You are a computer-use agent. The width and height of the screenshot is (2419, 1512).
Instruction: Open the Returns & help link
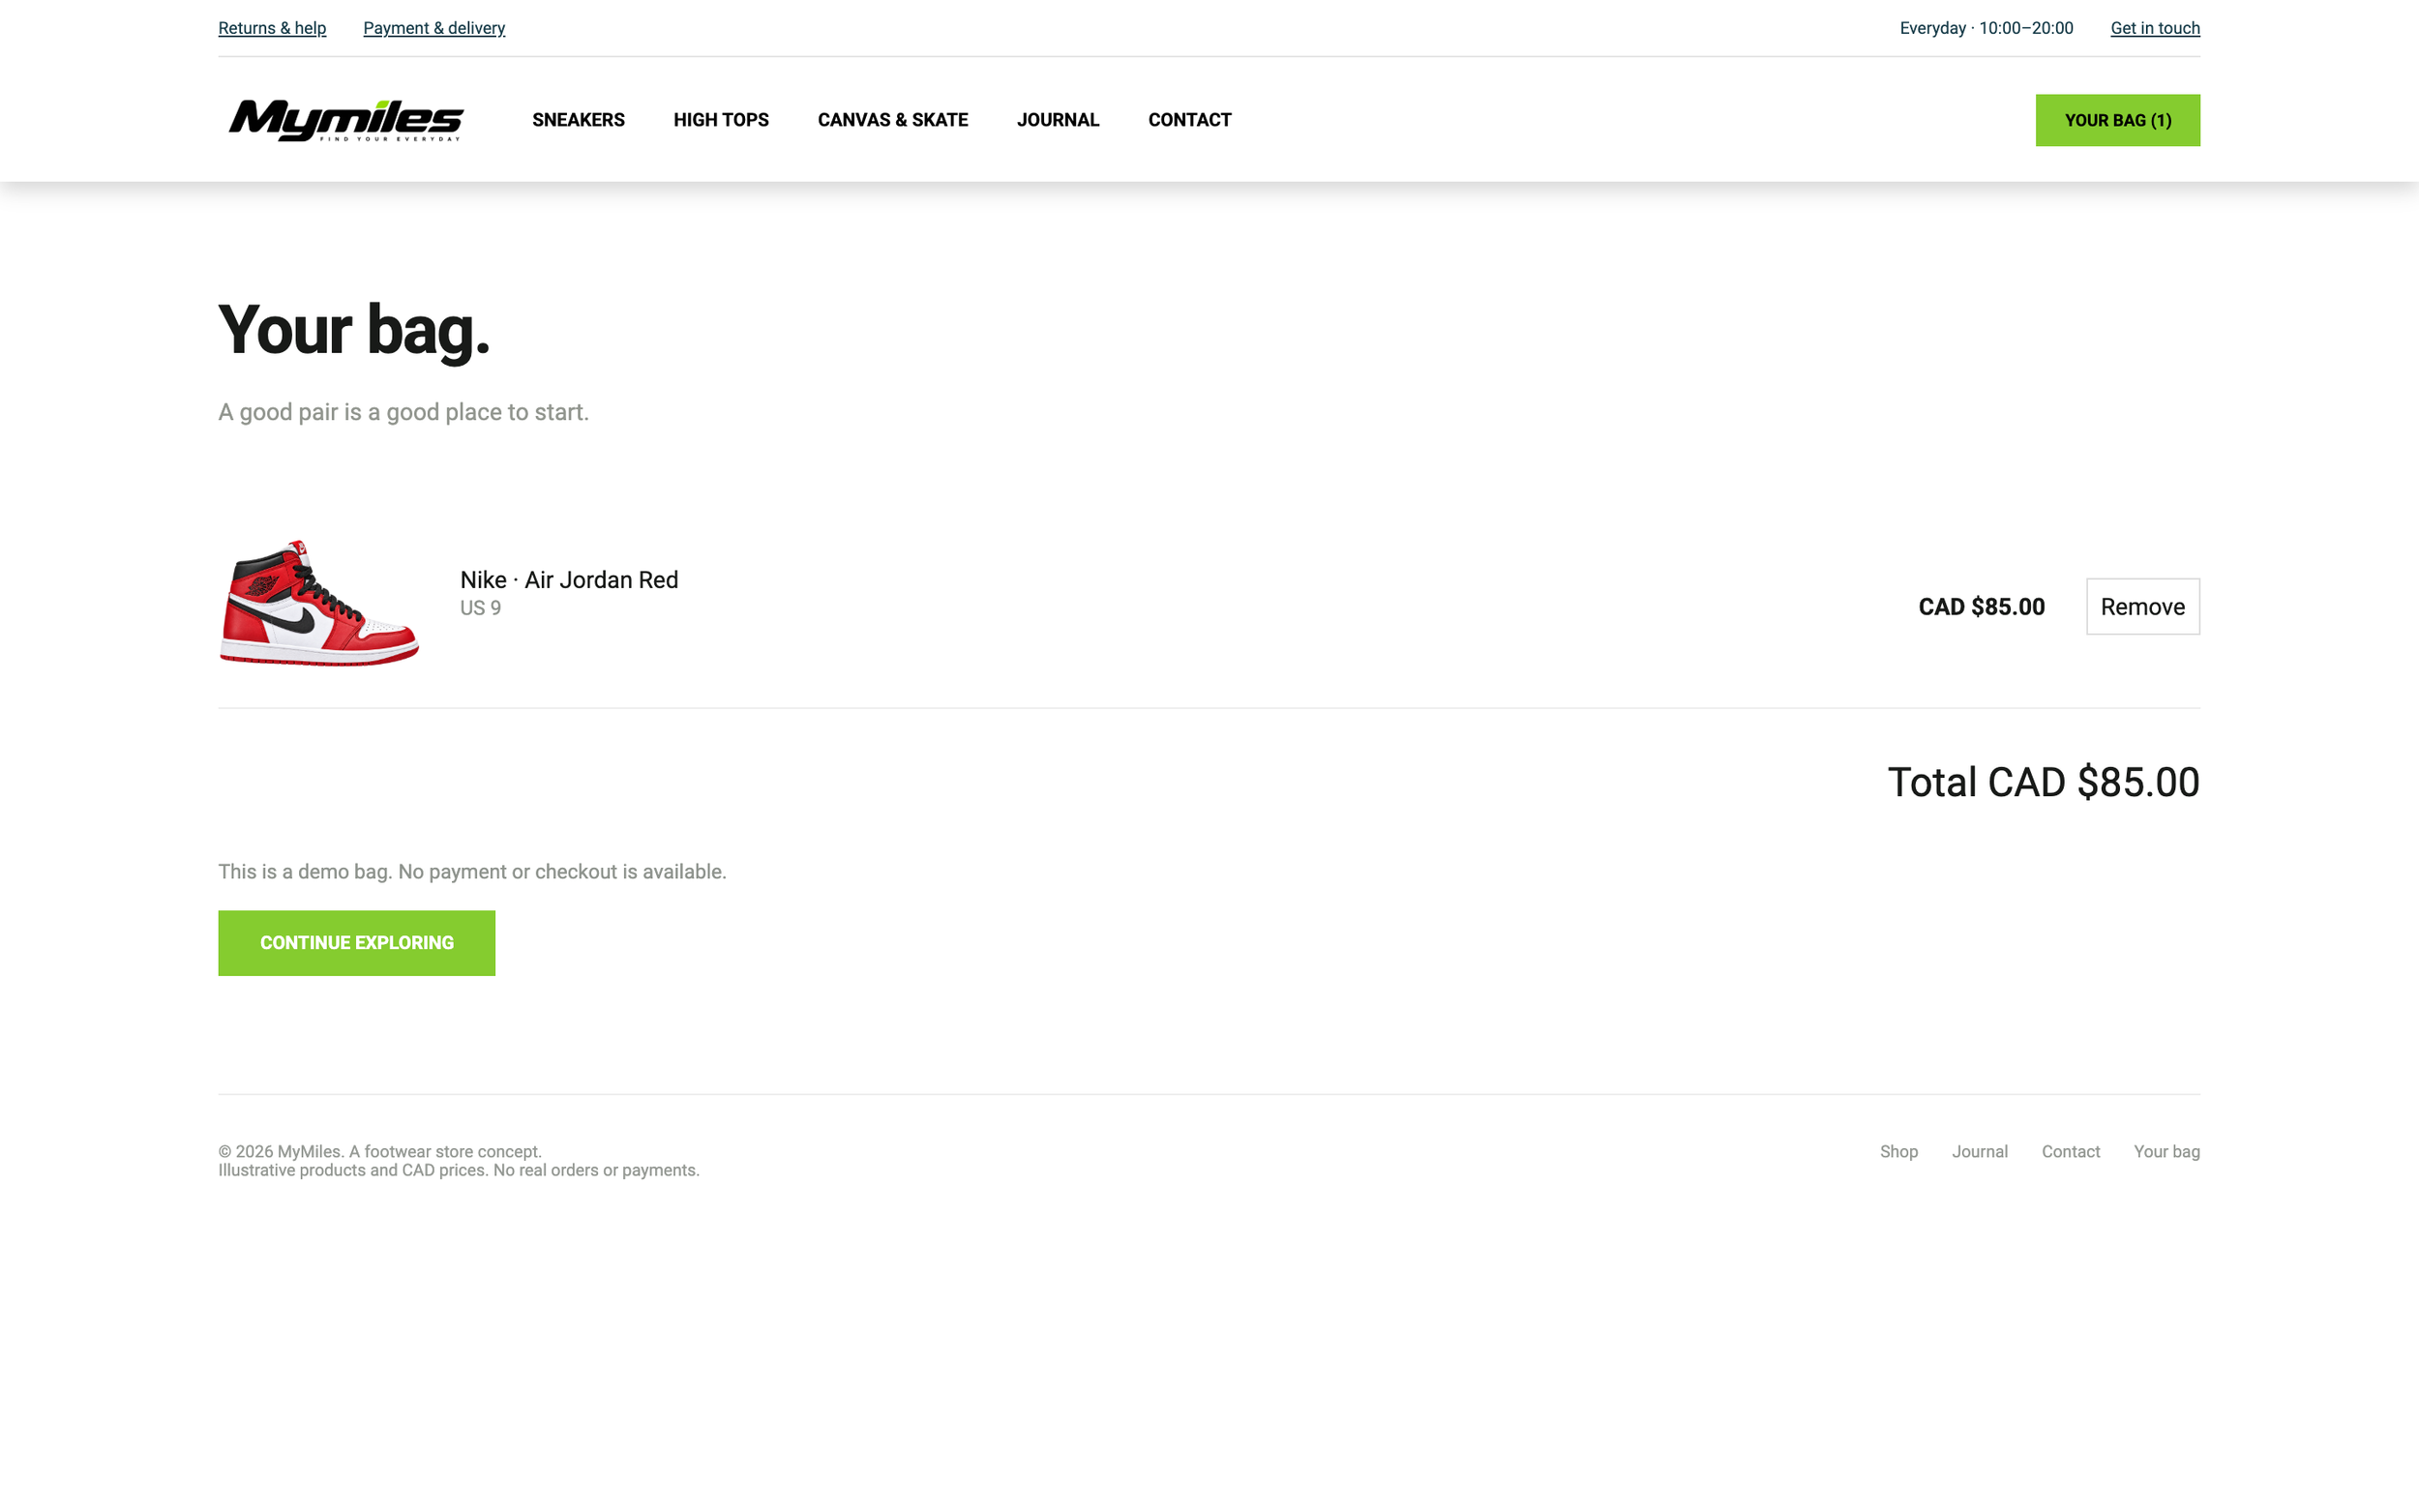click(272, 28)
